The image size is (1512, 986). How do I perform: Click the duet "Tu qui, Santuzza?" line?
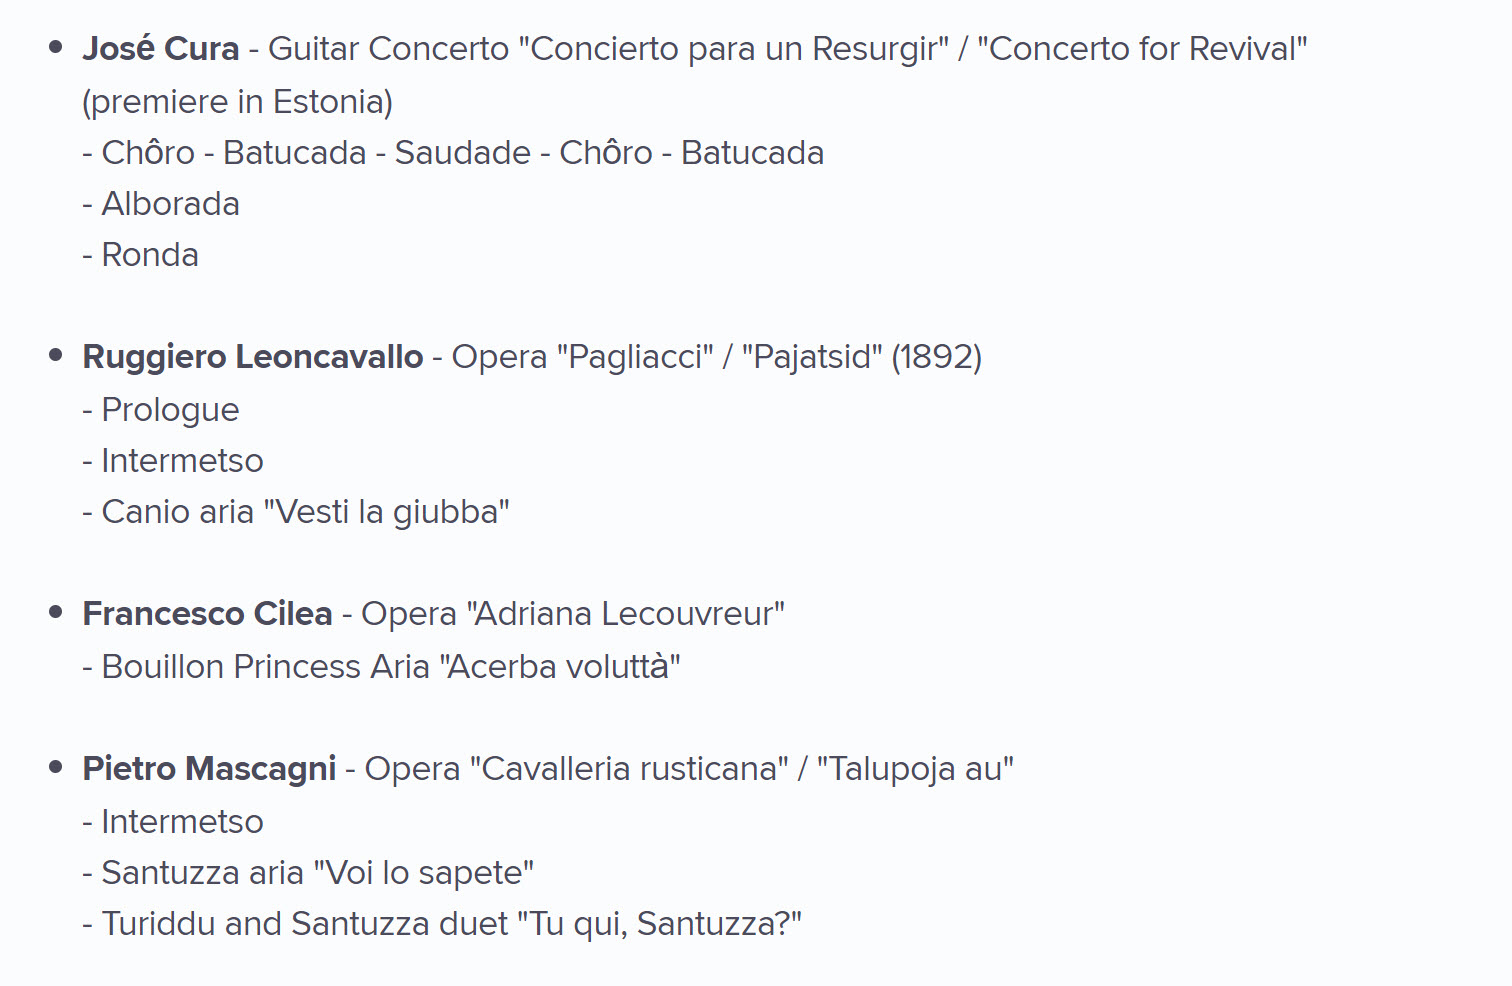442,924
